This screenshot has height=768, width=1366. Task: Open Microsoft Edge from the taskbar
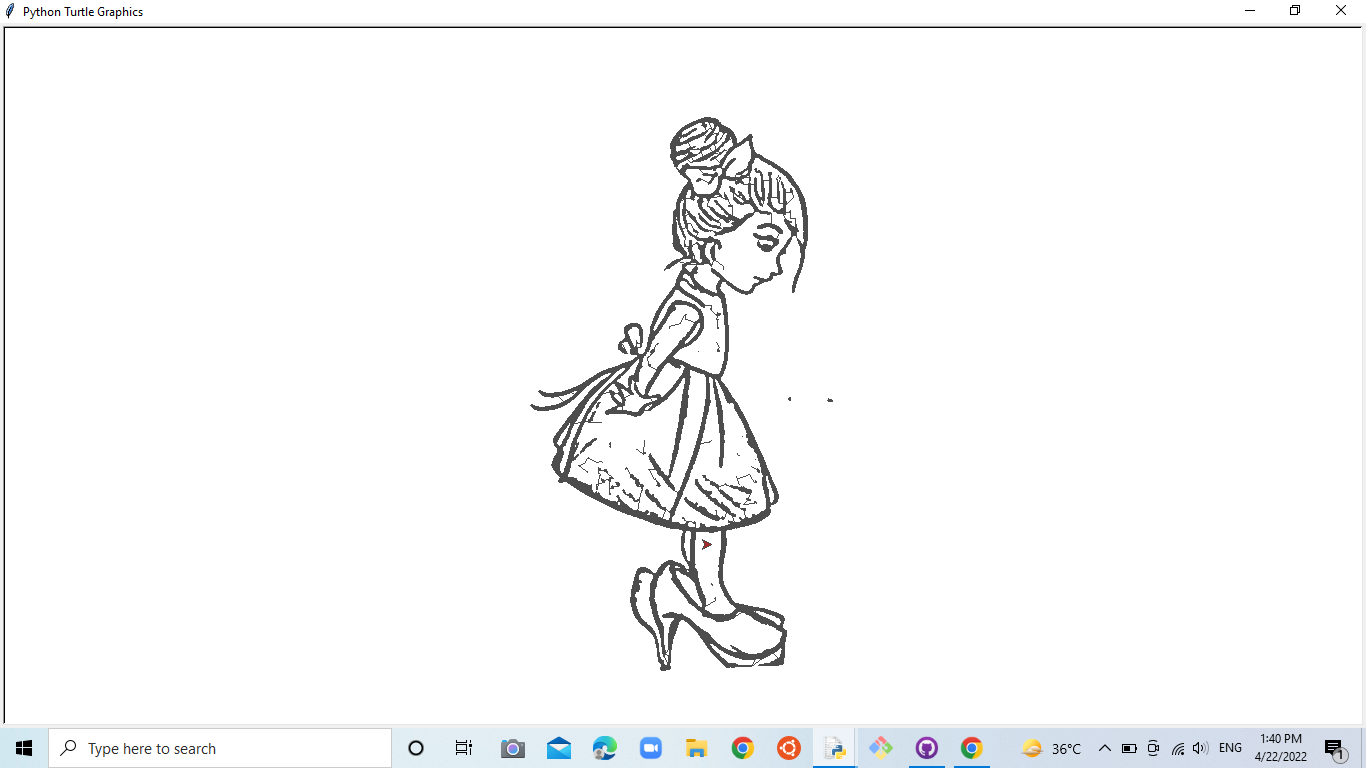(605, 748)
